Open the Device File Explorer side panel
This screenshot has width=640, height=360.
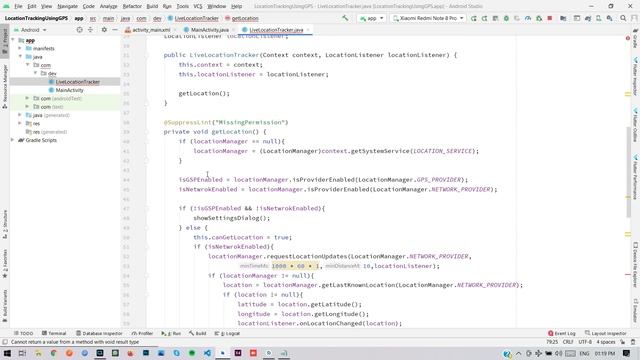636,264
